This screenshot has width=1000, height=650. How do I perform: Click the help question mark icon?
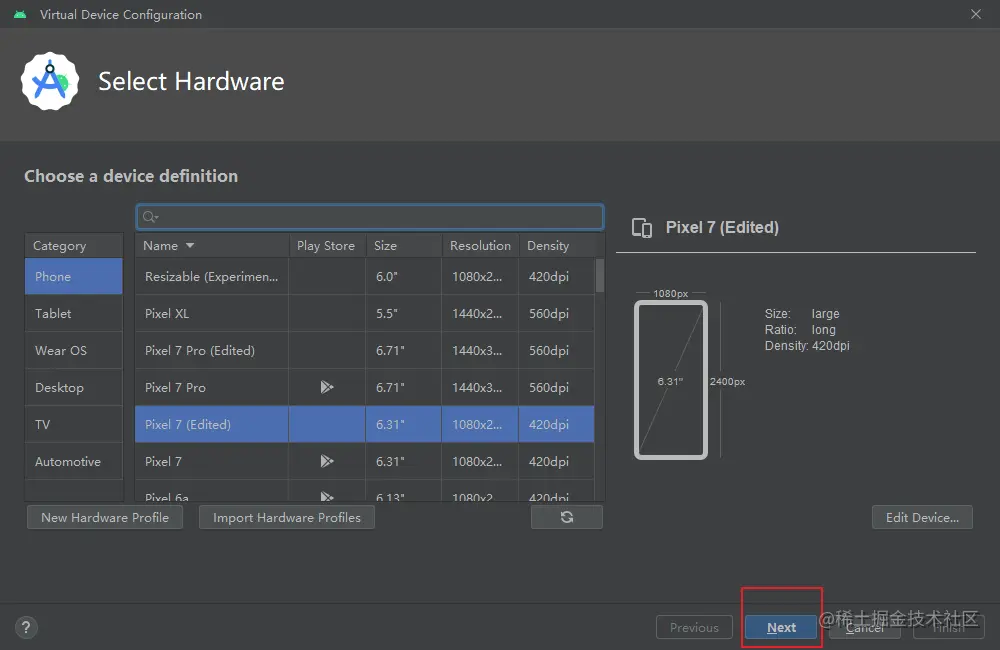[26, 628]
